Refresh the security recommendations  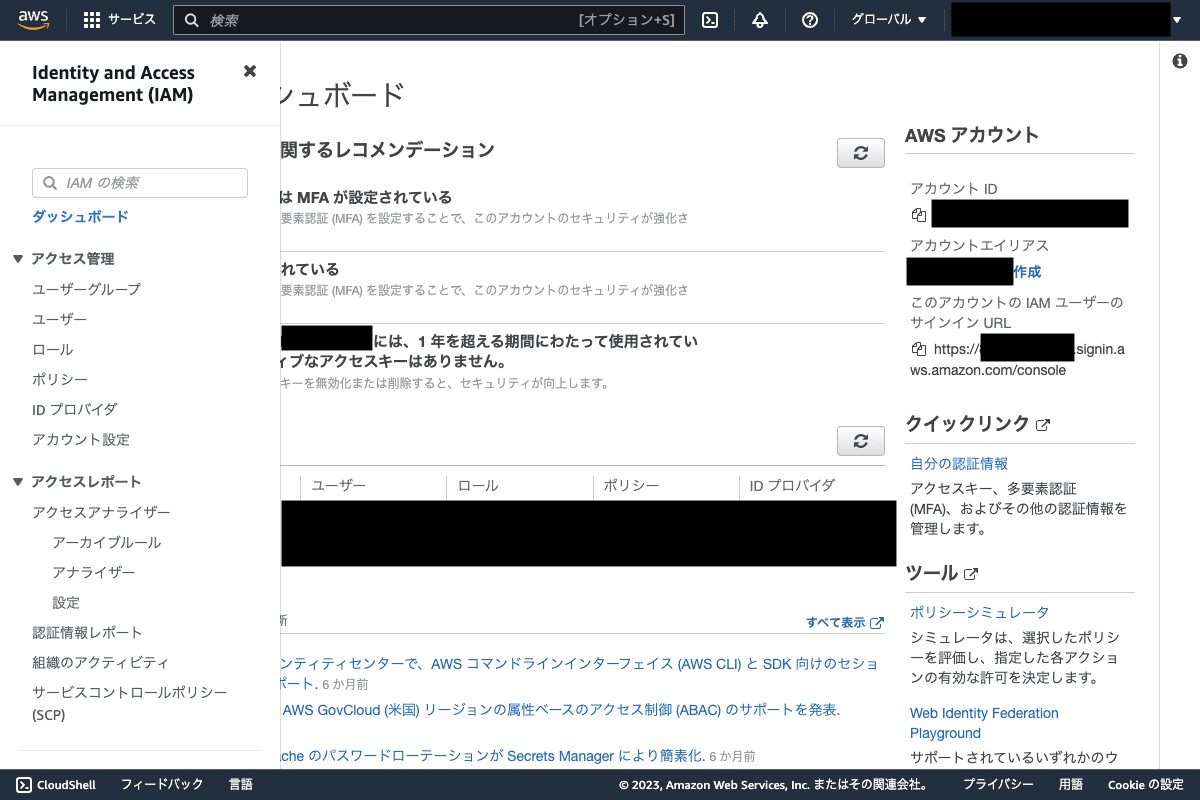click(861, 153)
